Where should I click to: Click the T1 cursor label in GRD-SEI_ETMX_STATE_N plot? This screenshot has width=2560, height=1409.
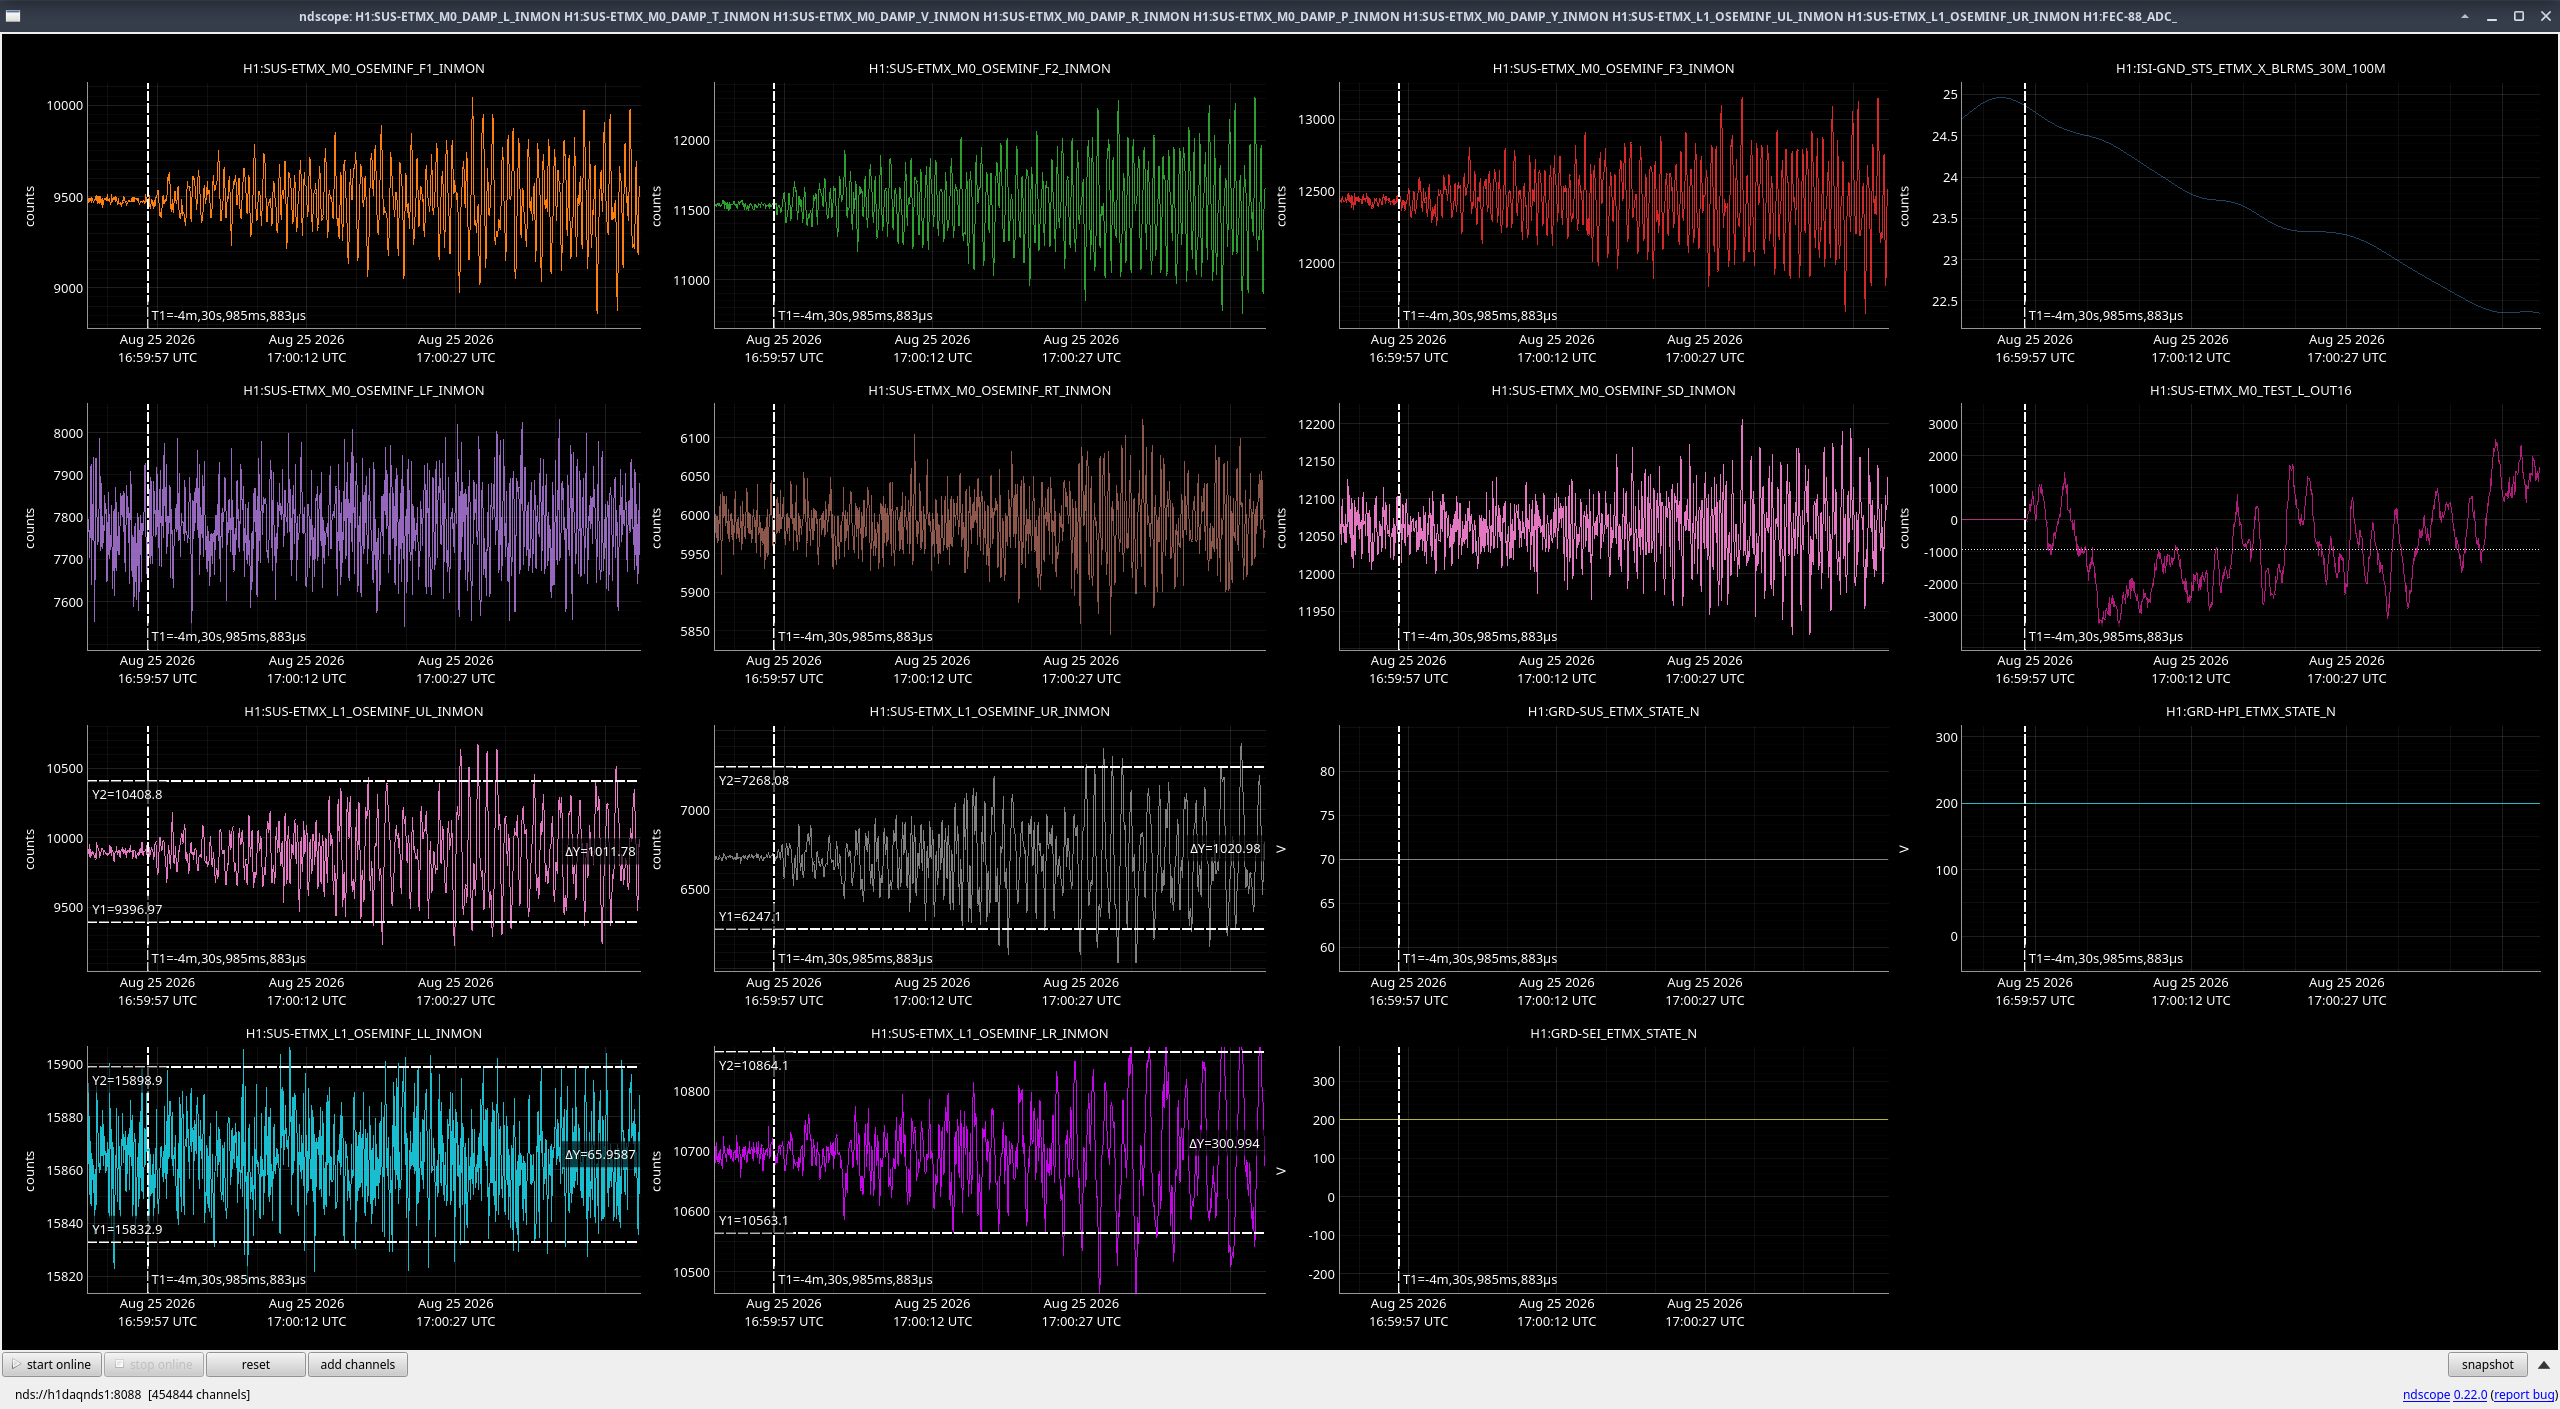tap(1480, 1280)
